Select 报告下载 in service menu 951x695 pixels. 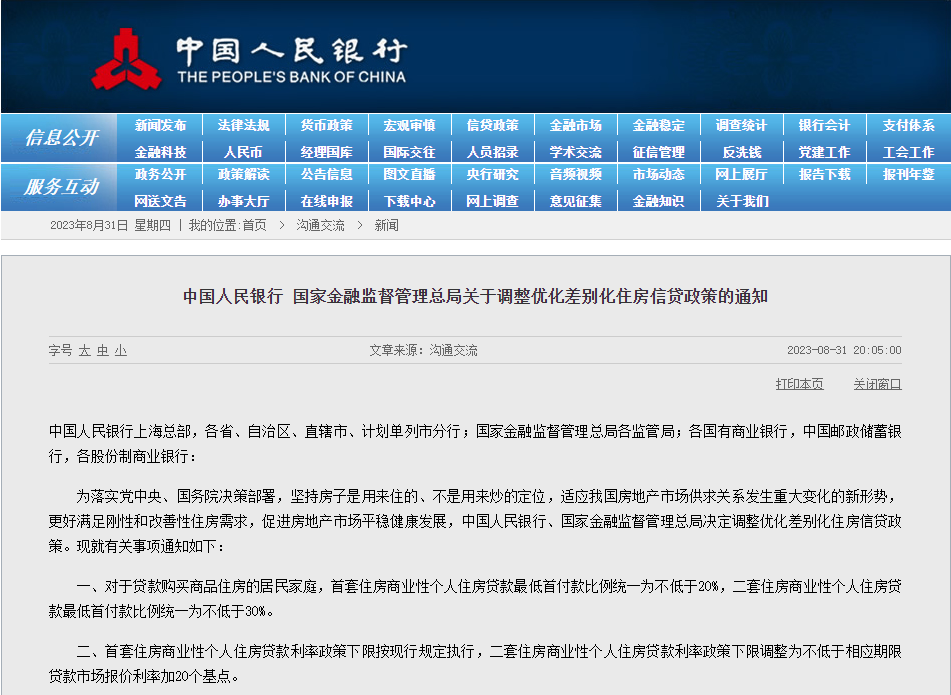(x=824, y=175)
